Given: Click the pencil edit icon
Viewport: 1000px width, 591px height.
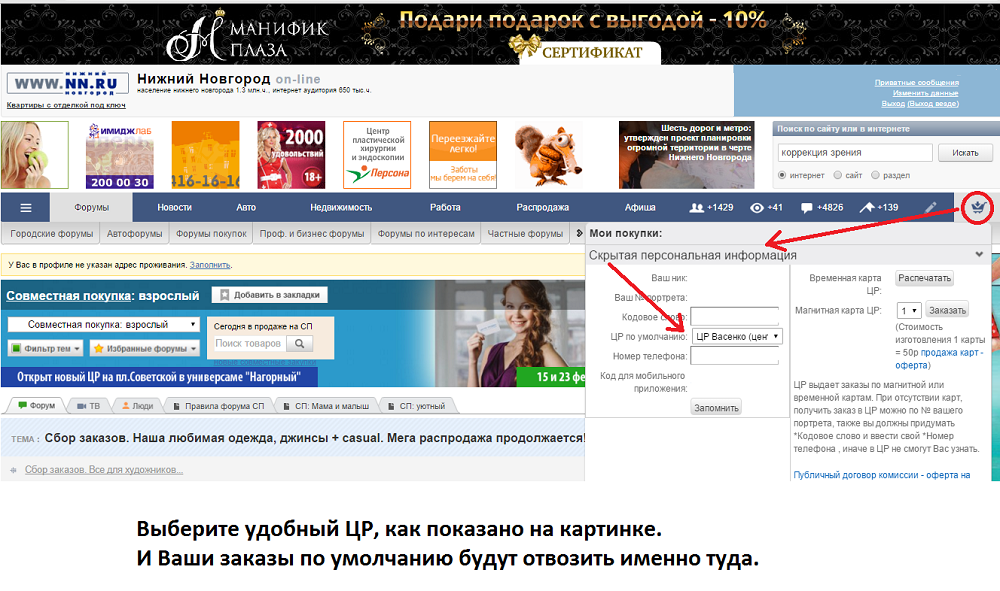Looking at the screenshot, I should 931,207.
